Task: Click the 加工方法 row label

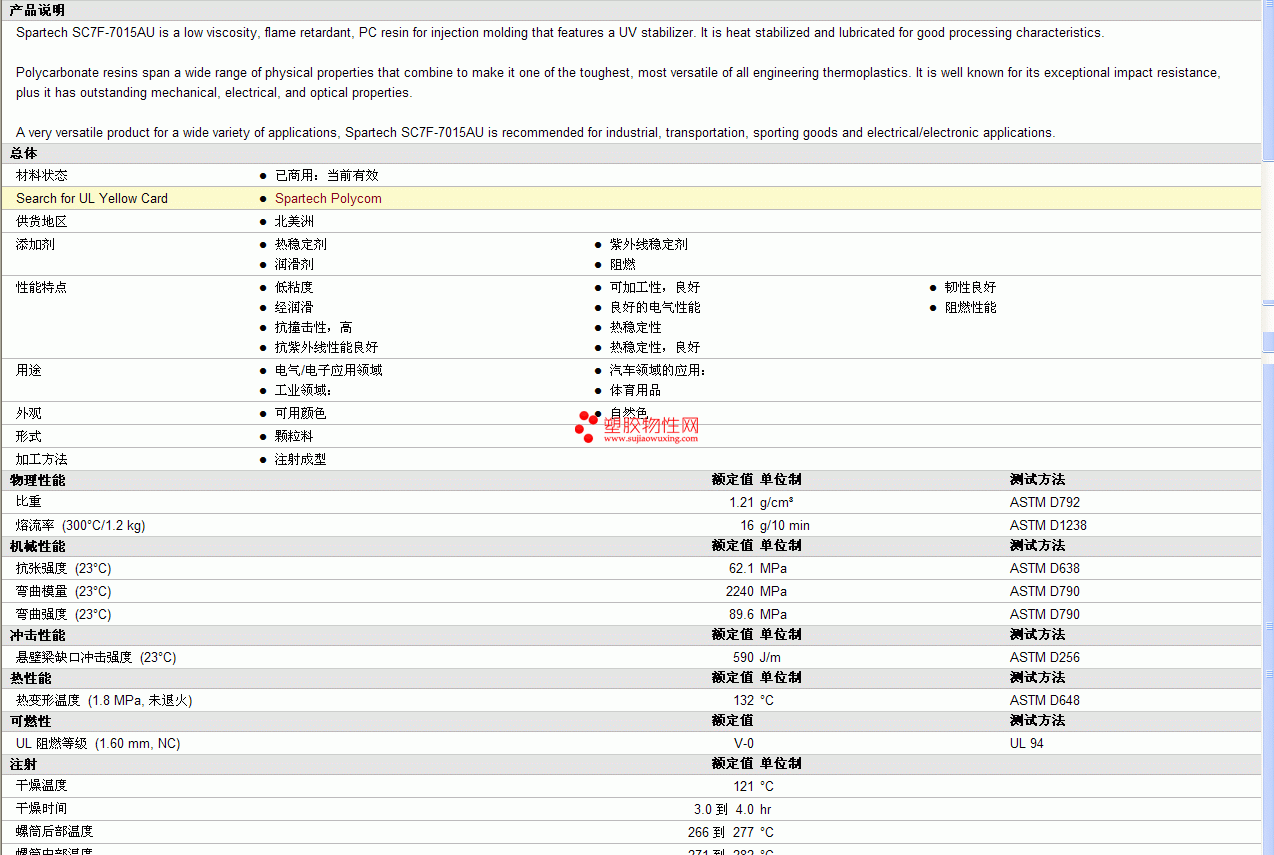Action: pyautogui.click(x=42, y=459)
